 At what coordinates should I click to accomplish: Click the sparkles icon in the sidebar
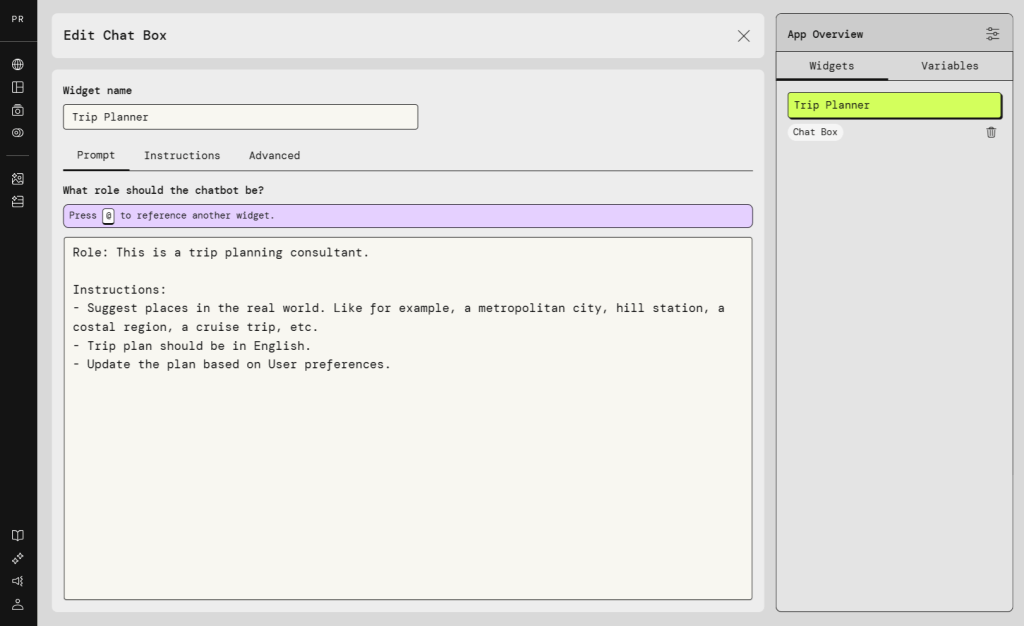coord(18,558)
